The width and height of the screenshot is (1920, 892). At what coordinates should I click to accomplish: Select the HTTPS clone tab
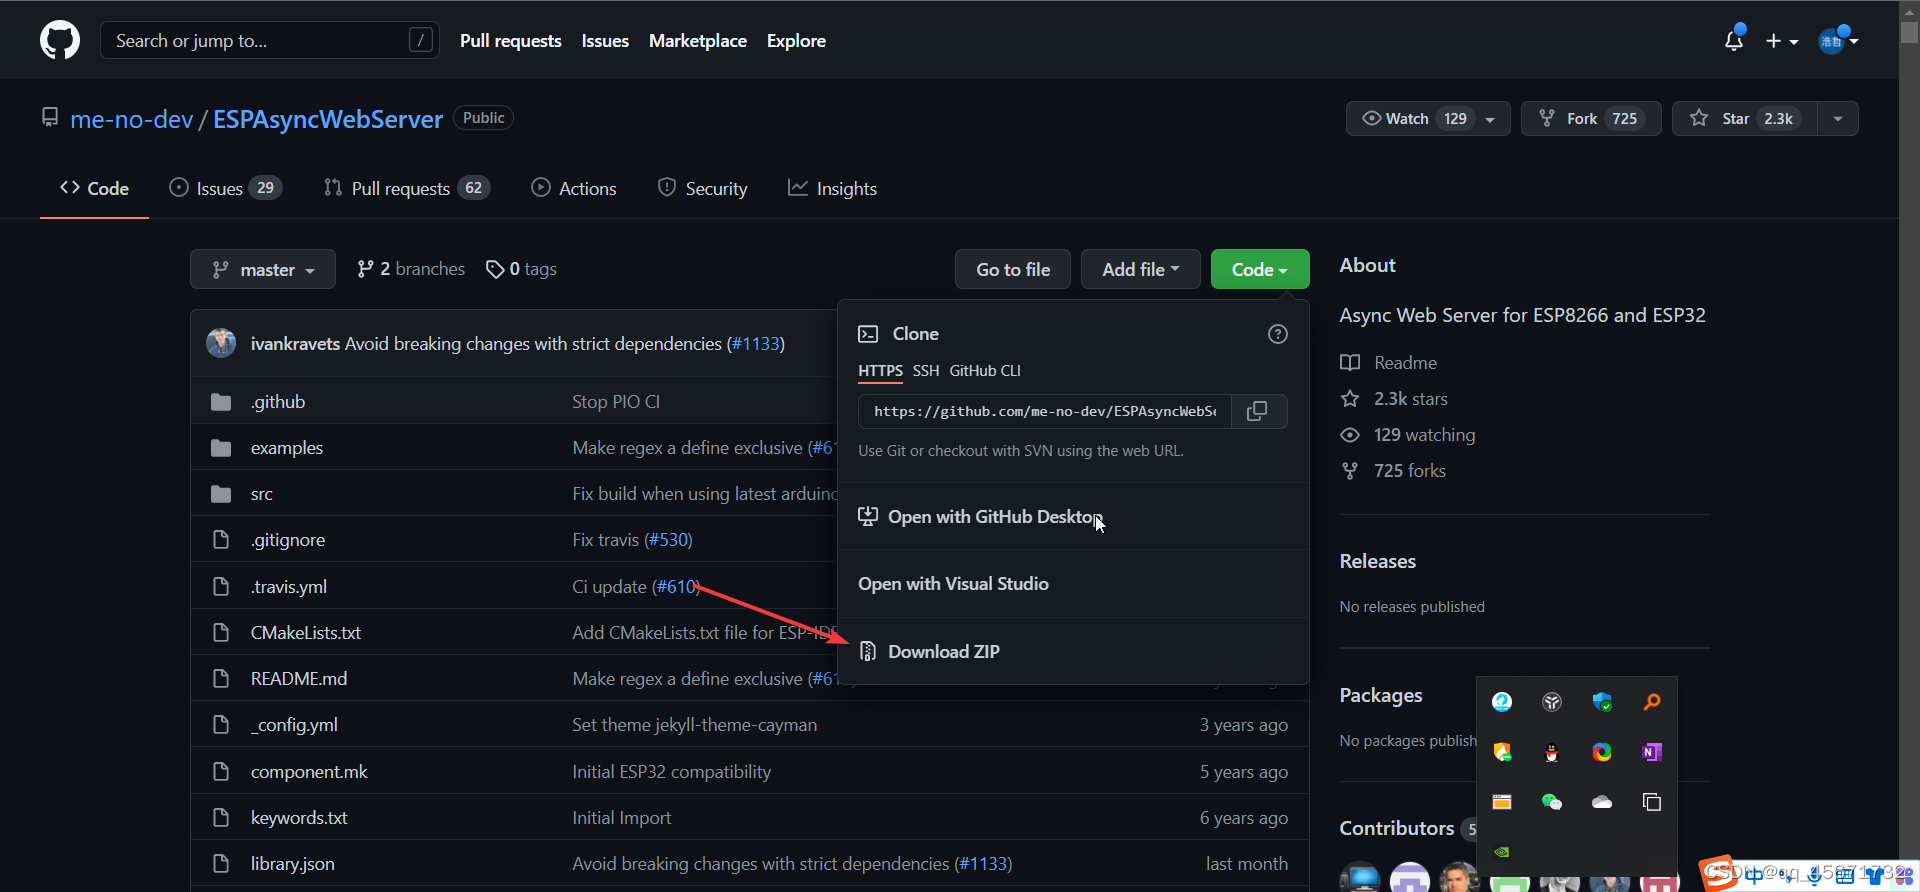click(x=880, y=371)
